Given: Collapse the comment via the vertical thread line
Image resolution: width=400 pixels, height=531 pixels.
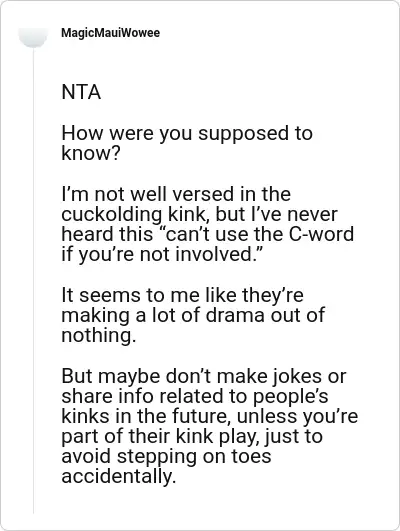Looking at the screenshot, I should 33,280.
